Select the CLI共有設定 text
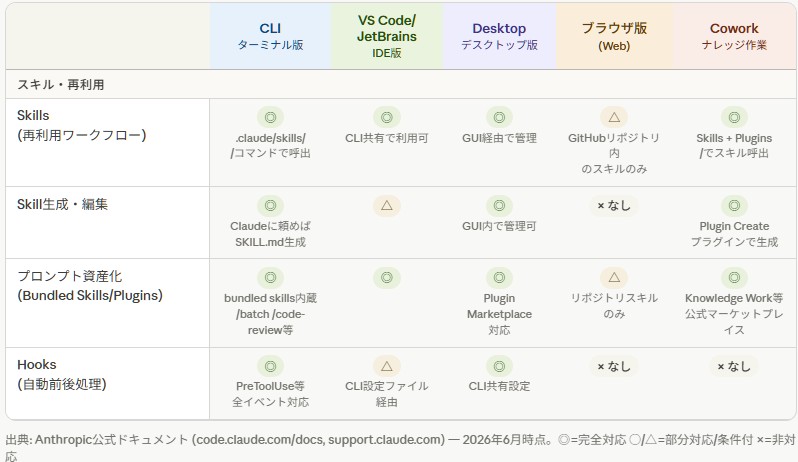Image resolution: width=798 pixels, height=462 pixels. (499, 386)
